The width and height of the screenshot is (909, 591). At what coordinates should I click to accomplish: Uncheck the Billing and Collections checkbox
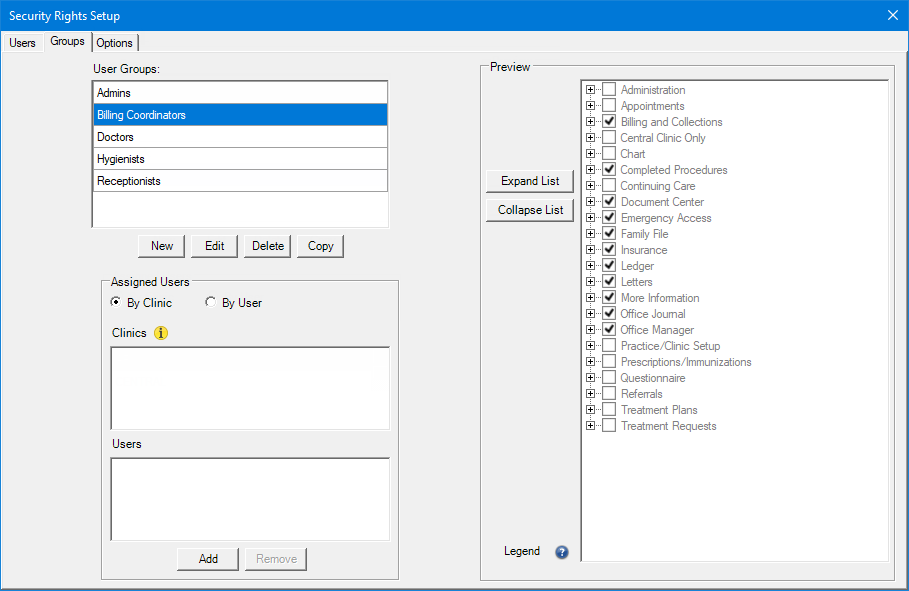(609, 122)
